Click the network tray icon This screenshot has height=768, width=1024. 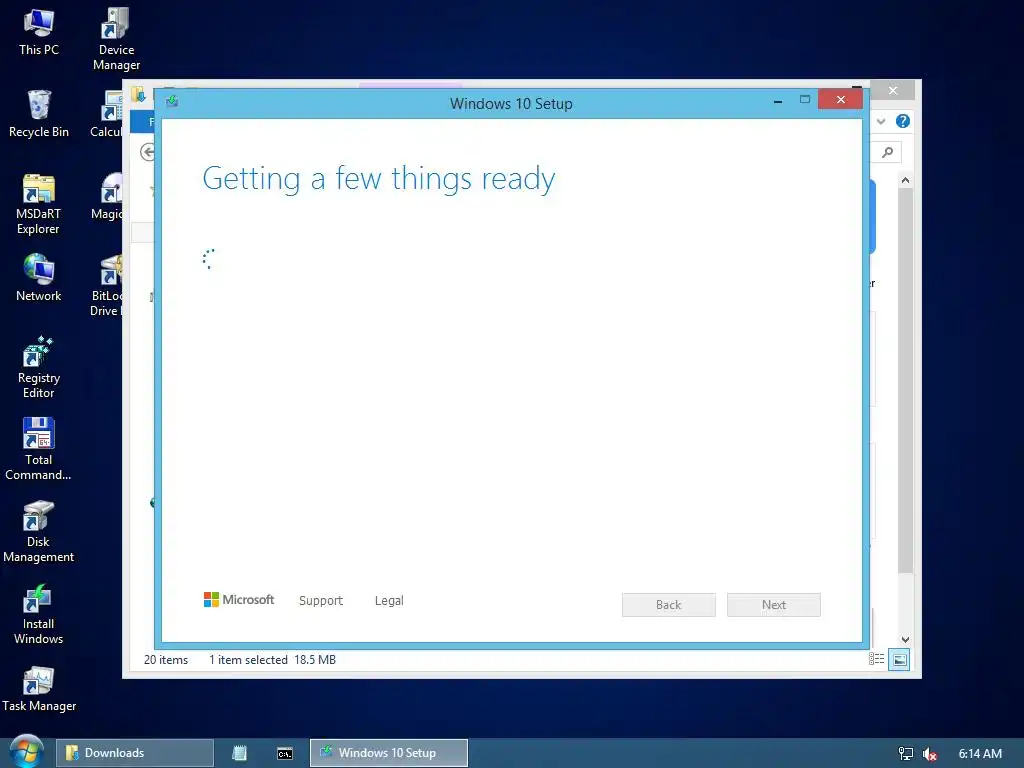(x=905, y=754)
